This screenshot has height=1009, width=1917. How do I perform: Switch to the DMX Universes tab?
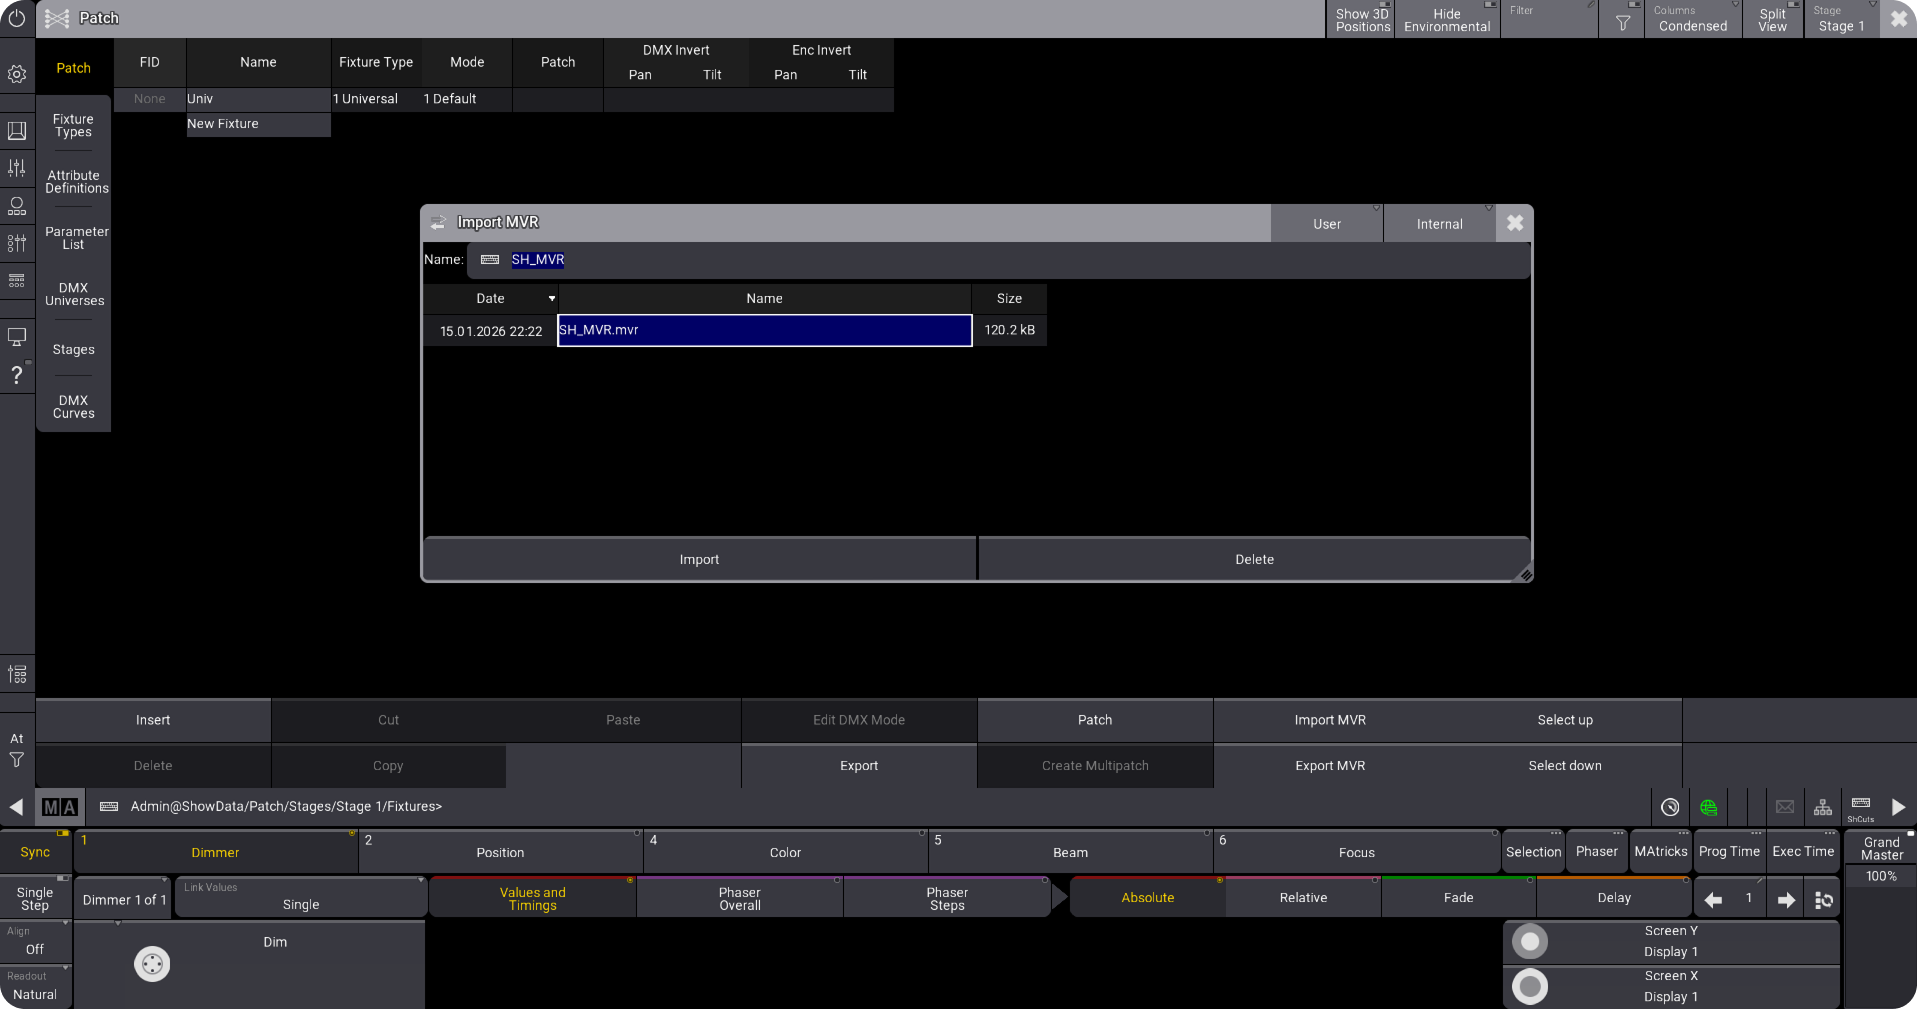click(x=74, y=294)
